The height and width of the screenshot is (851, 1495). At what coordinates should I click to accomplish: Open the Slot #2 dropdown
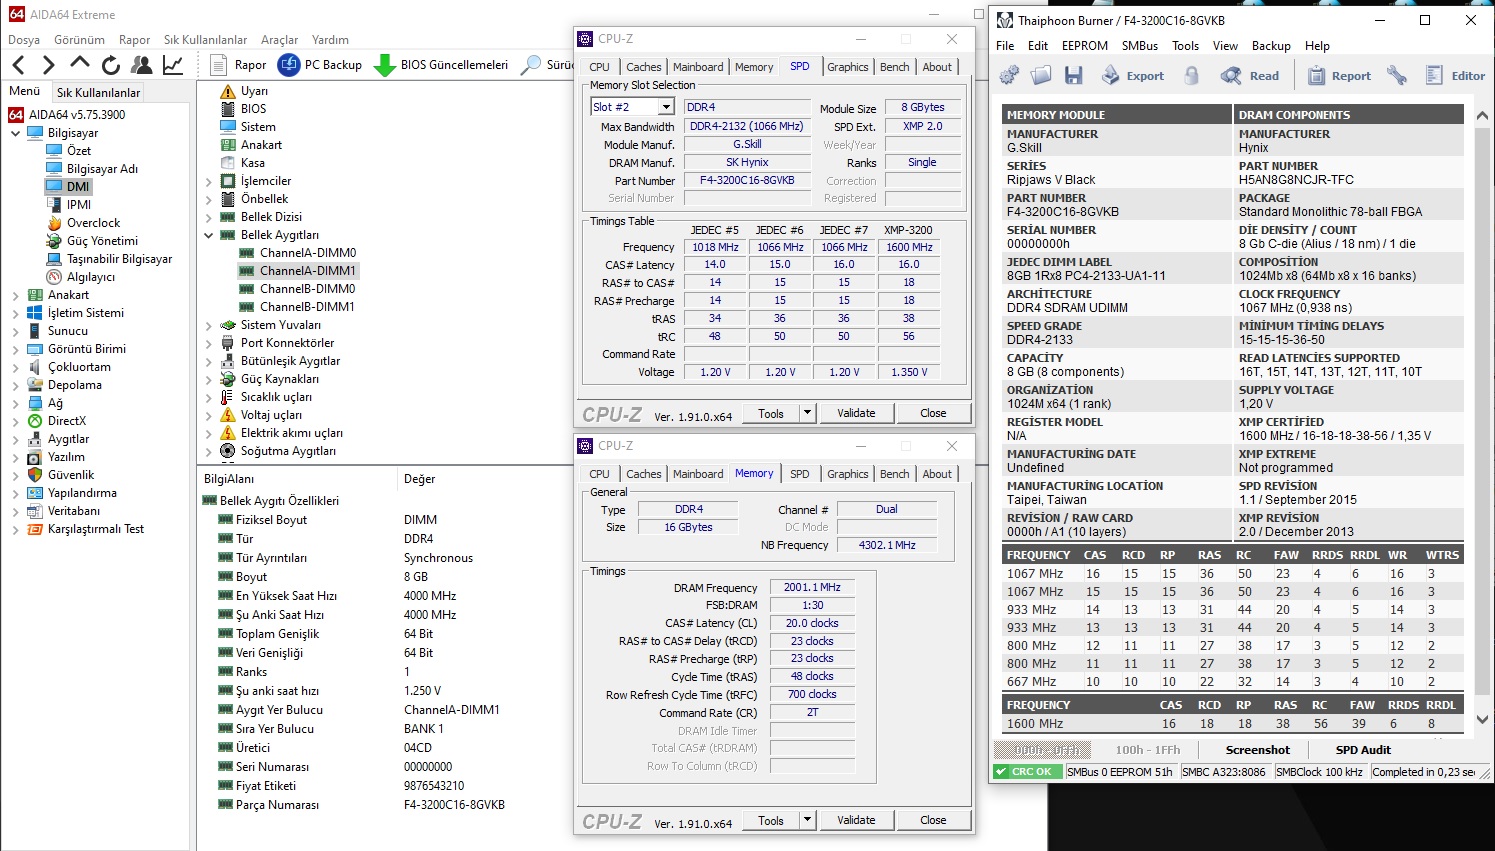coord(665,107)
